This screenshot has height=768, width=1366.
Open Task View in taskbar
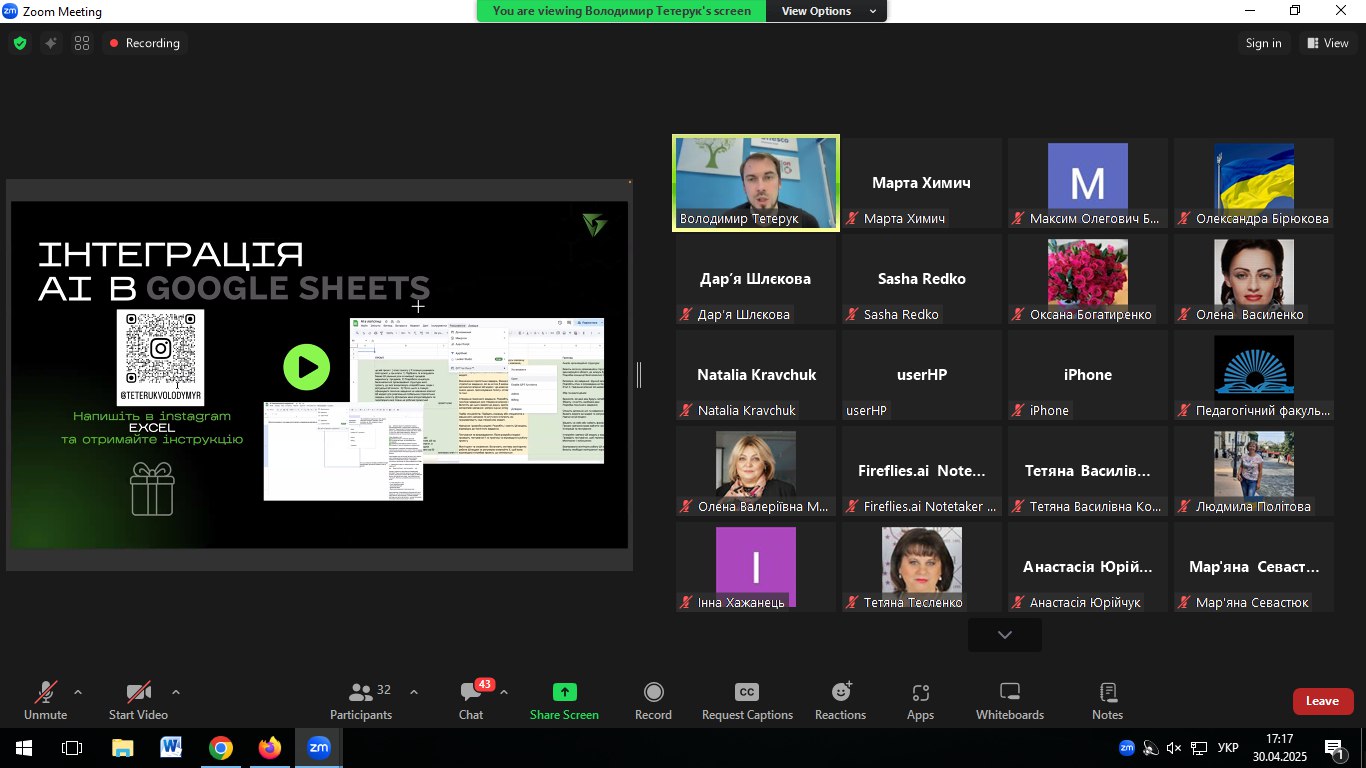click(72, 748)
